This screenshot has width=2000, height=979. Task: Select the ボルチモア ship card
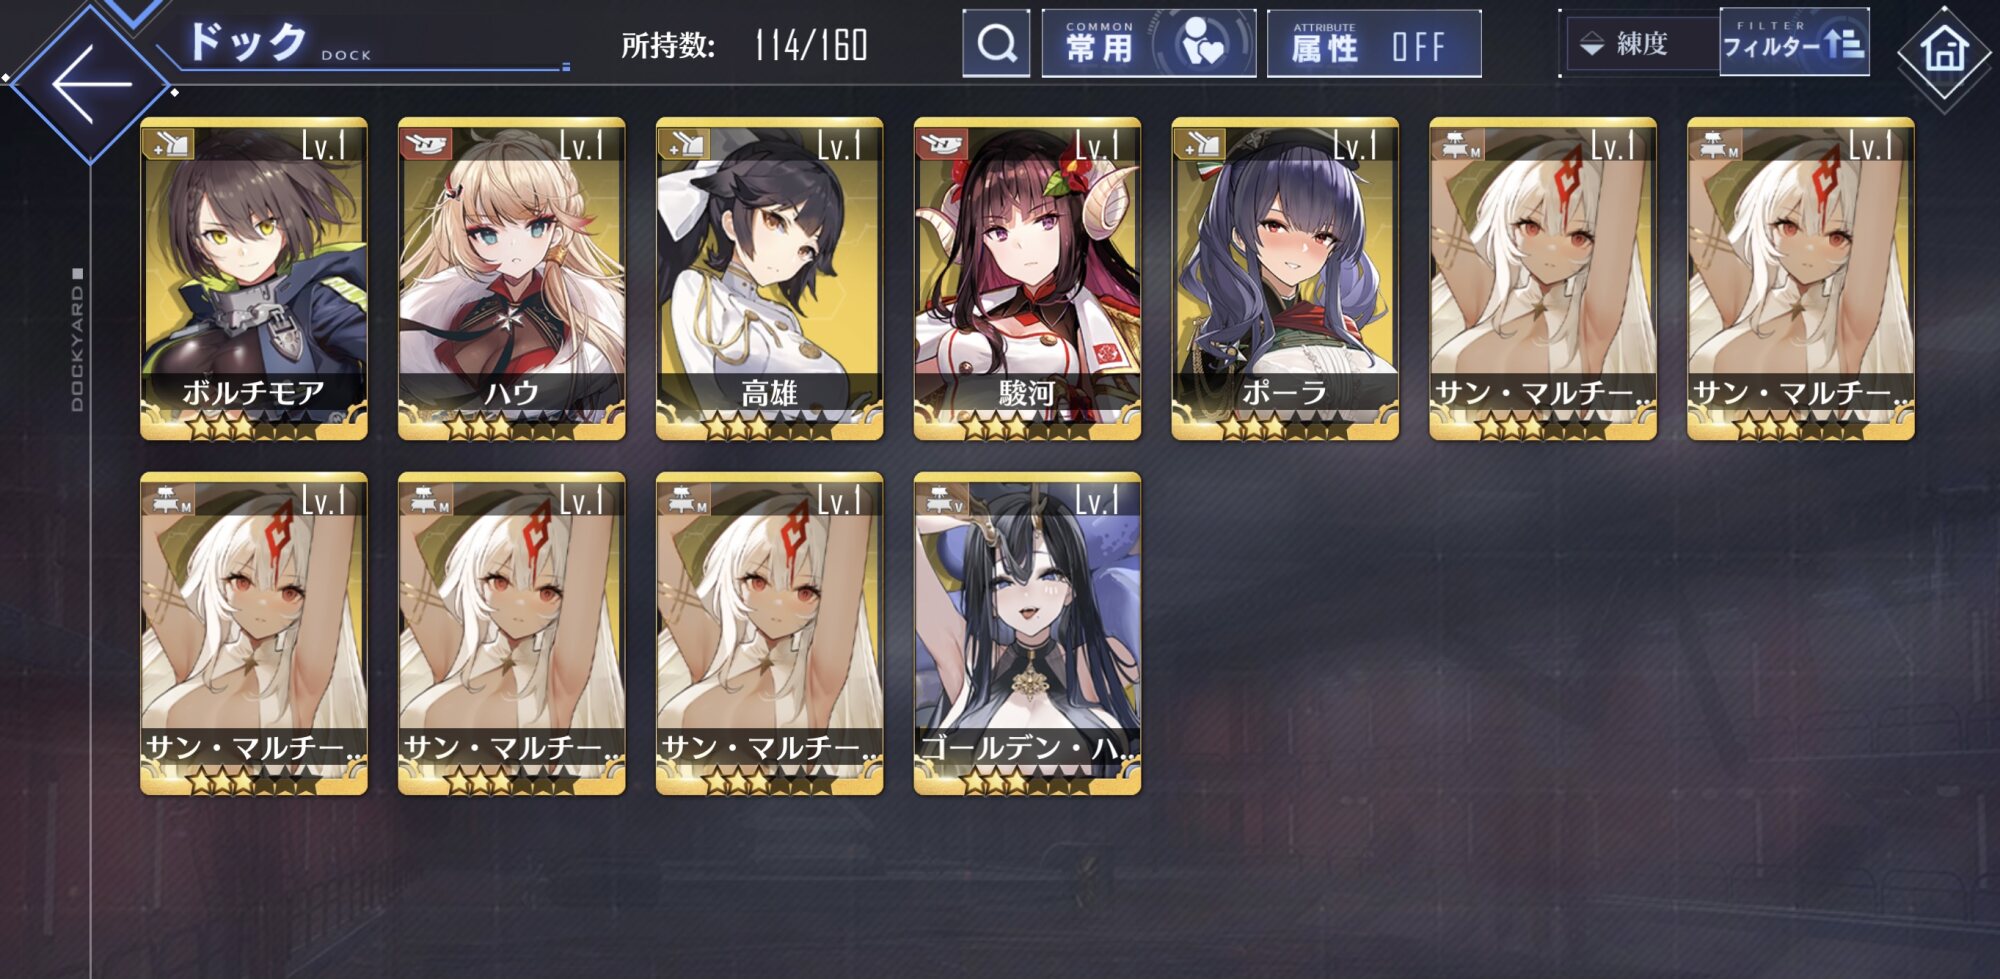tap(253, 279)
